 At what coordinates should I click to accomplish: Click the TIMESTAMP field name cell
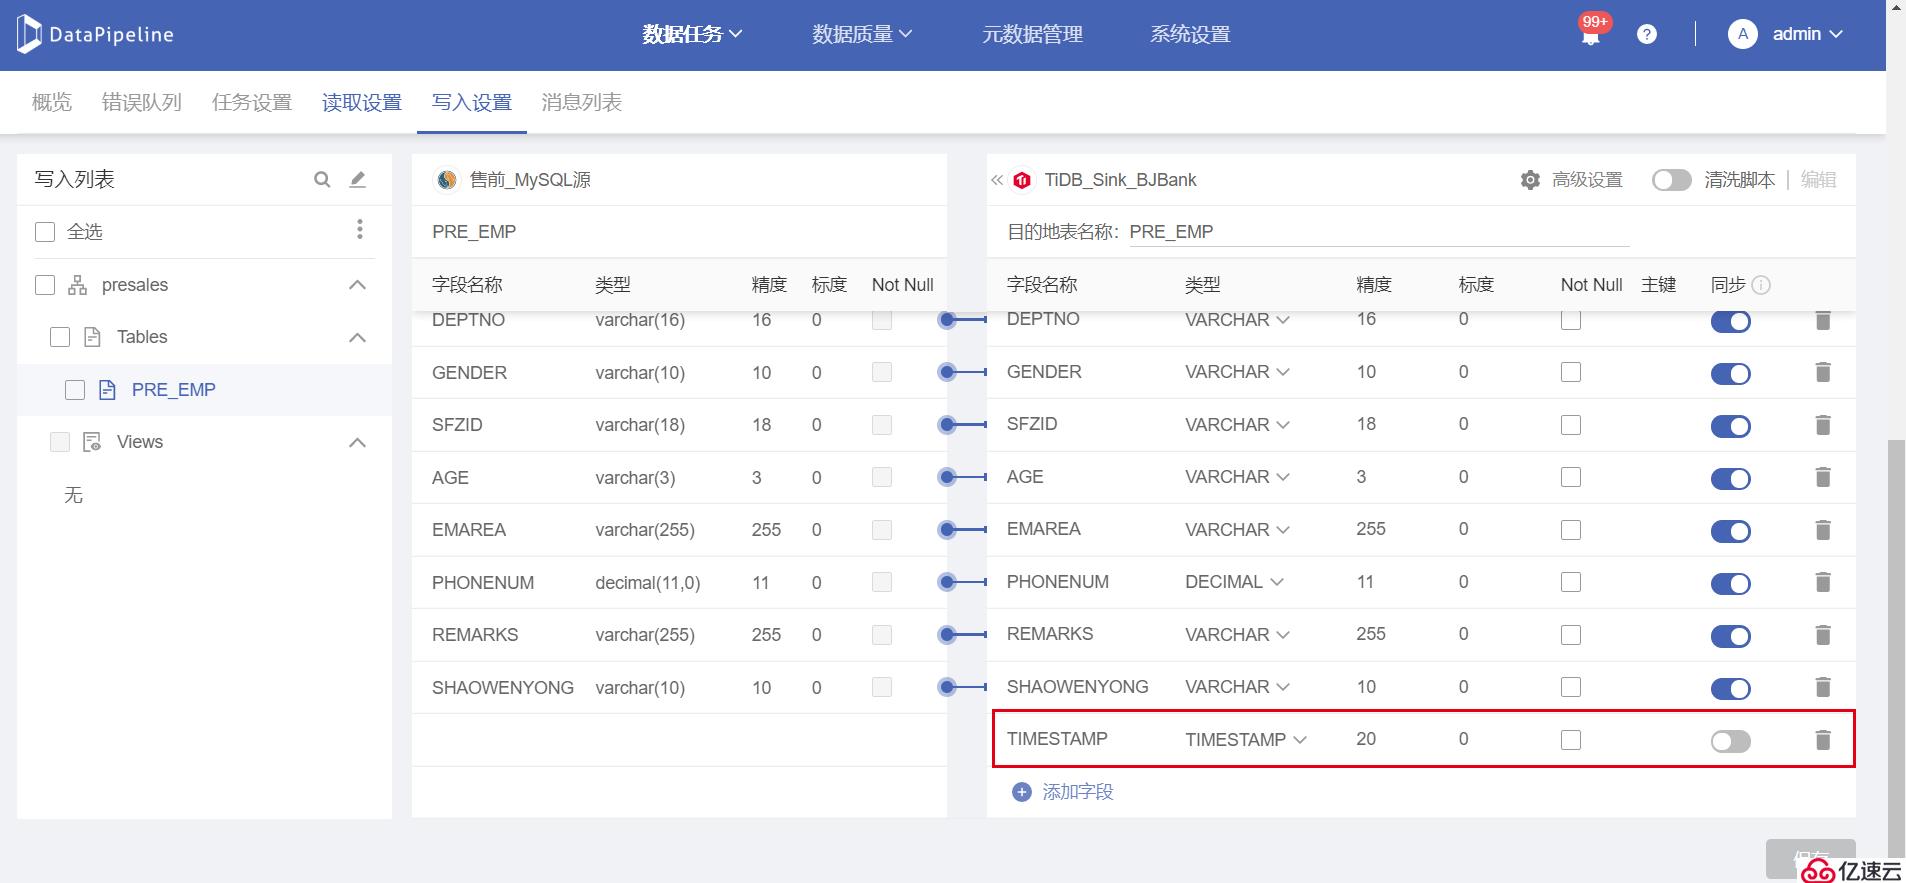[1057, 739]
